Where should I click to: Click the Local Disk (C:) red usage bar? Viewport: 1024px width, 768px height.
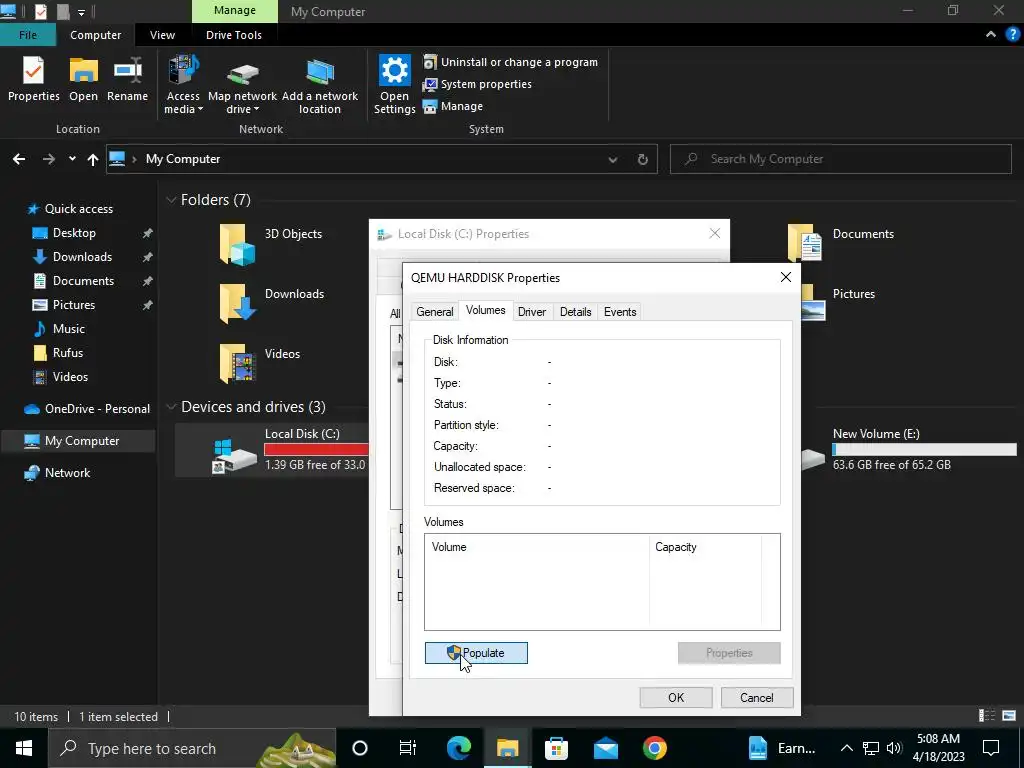[316, 449]
